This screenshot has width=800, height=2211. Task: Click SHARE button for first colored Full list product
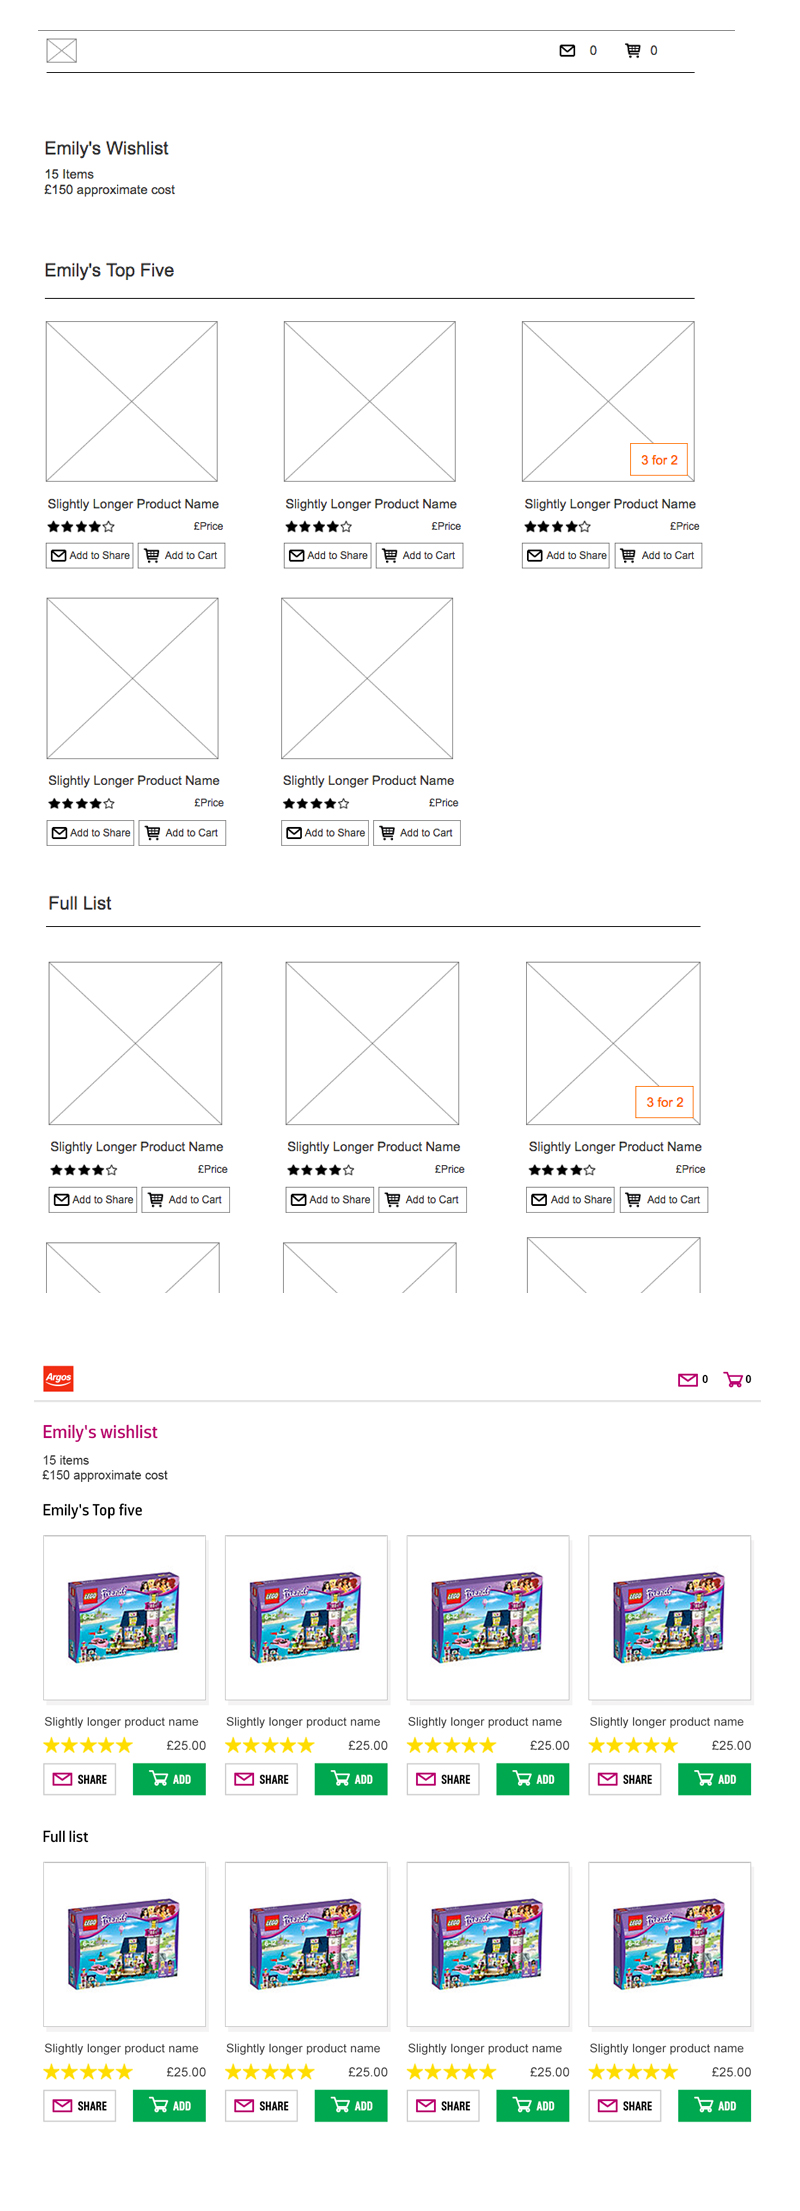coord(79,2105)
